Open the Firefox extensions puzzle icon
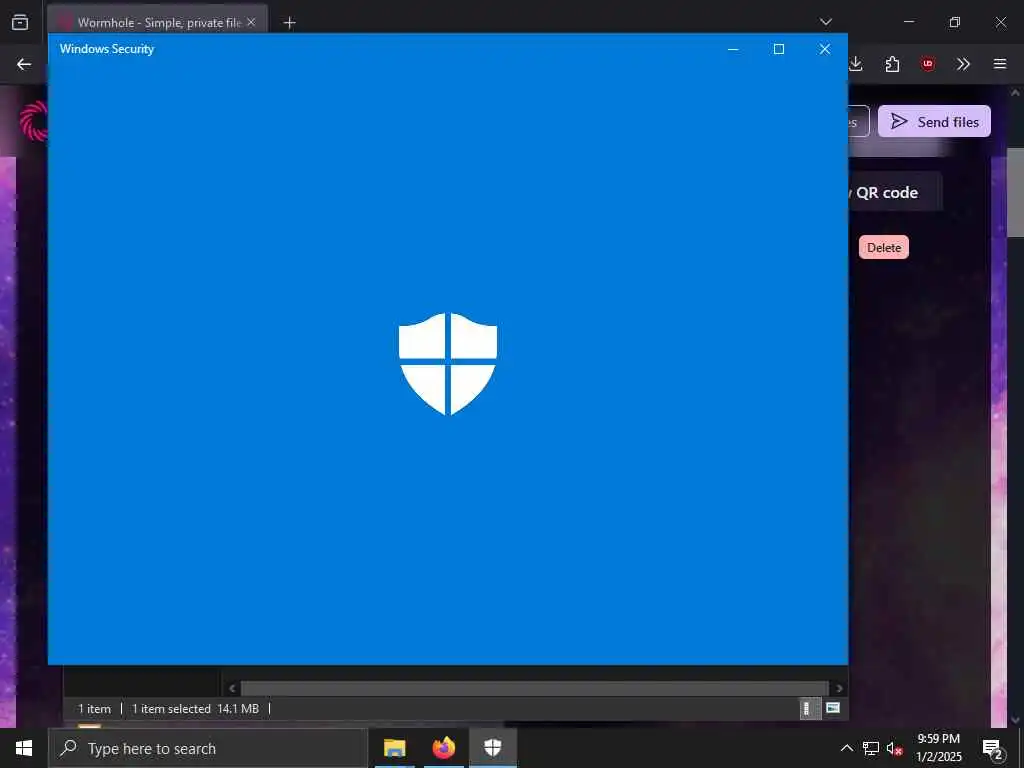The image size is (1024, 768). tap(892, 64)
